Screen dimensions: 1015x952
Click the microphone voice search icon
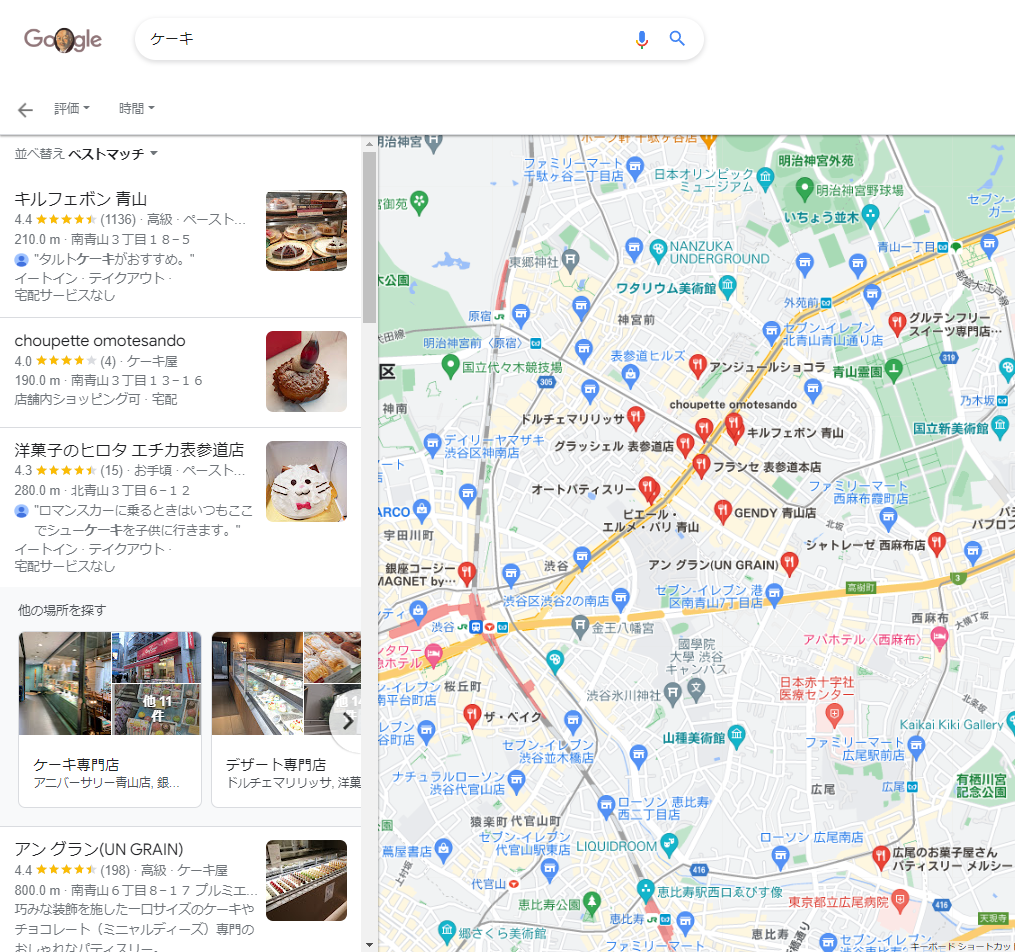[x=641, y=39]
